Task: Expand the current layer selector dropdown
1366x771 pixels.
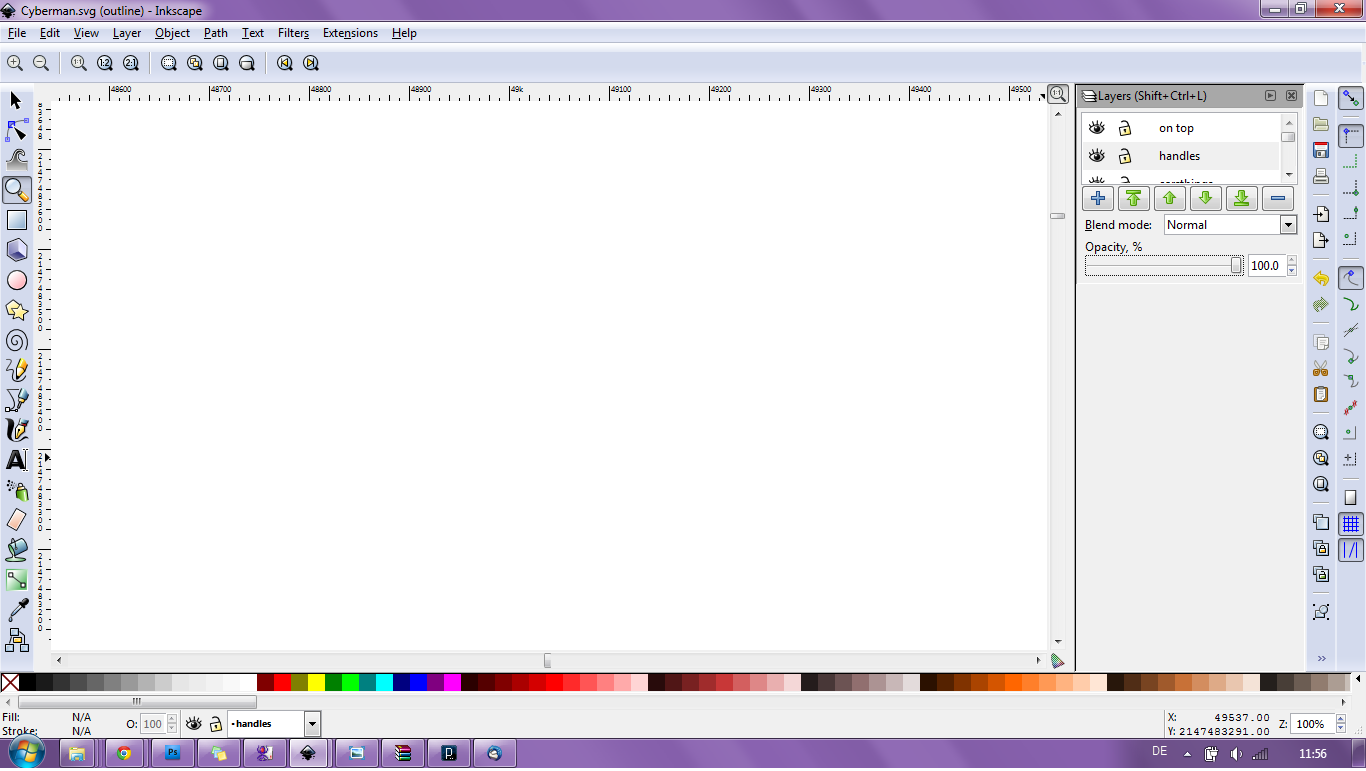Action: [312, 724]
